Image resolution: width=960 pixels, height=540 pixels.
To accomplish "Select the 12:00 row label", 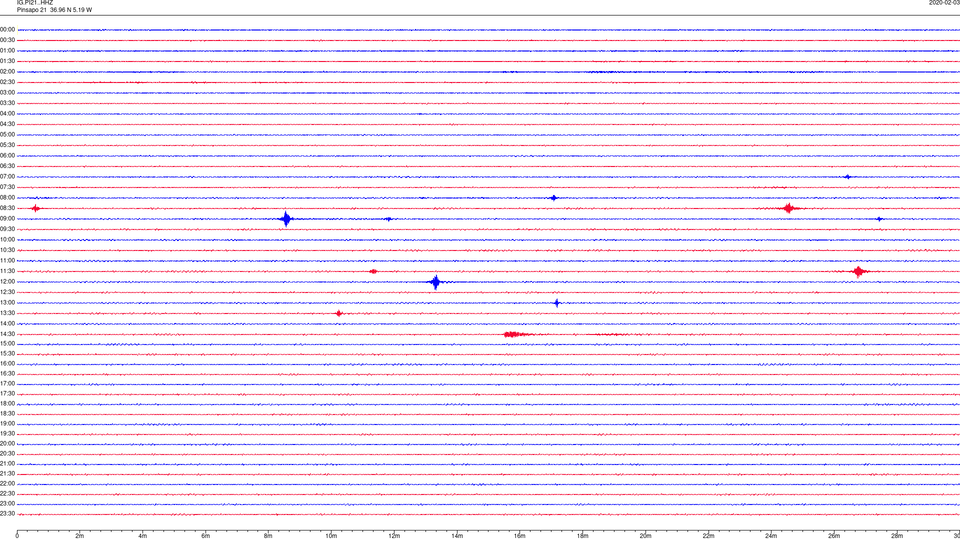I will tap(7, 282).
